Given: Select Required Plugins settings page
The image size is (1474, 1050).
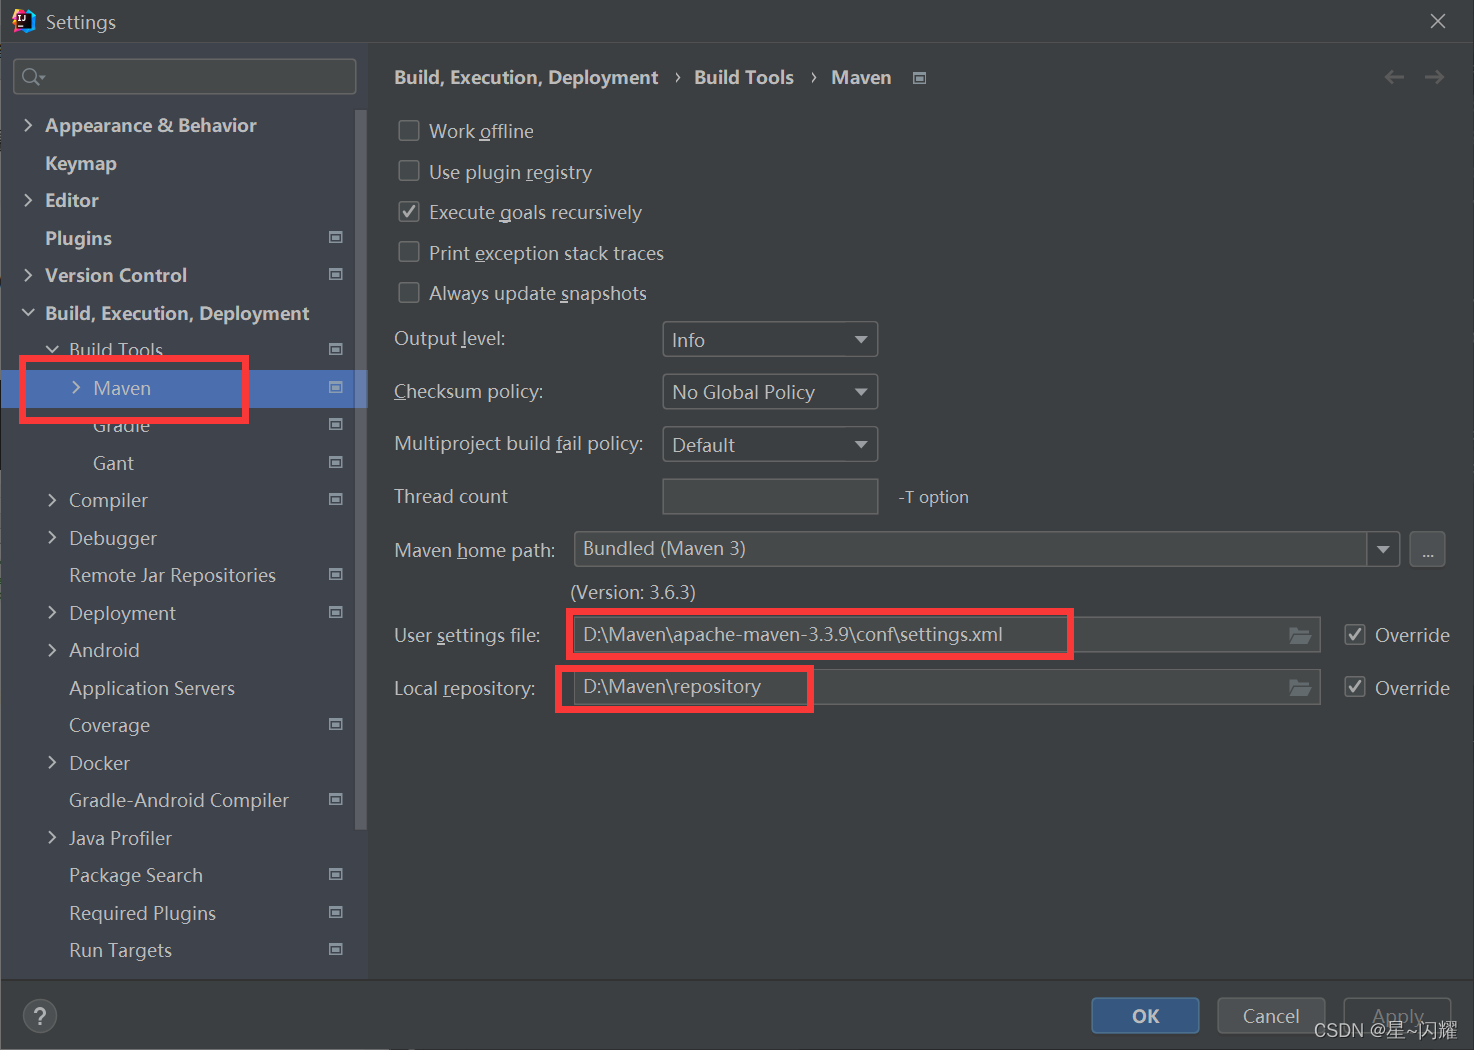Looking at the screenshot, I should click(x=142, y=913).
